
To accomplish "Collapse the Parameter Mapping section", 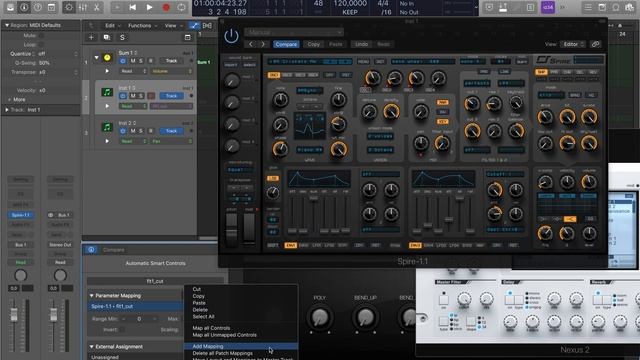I will (92, 296).
